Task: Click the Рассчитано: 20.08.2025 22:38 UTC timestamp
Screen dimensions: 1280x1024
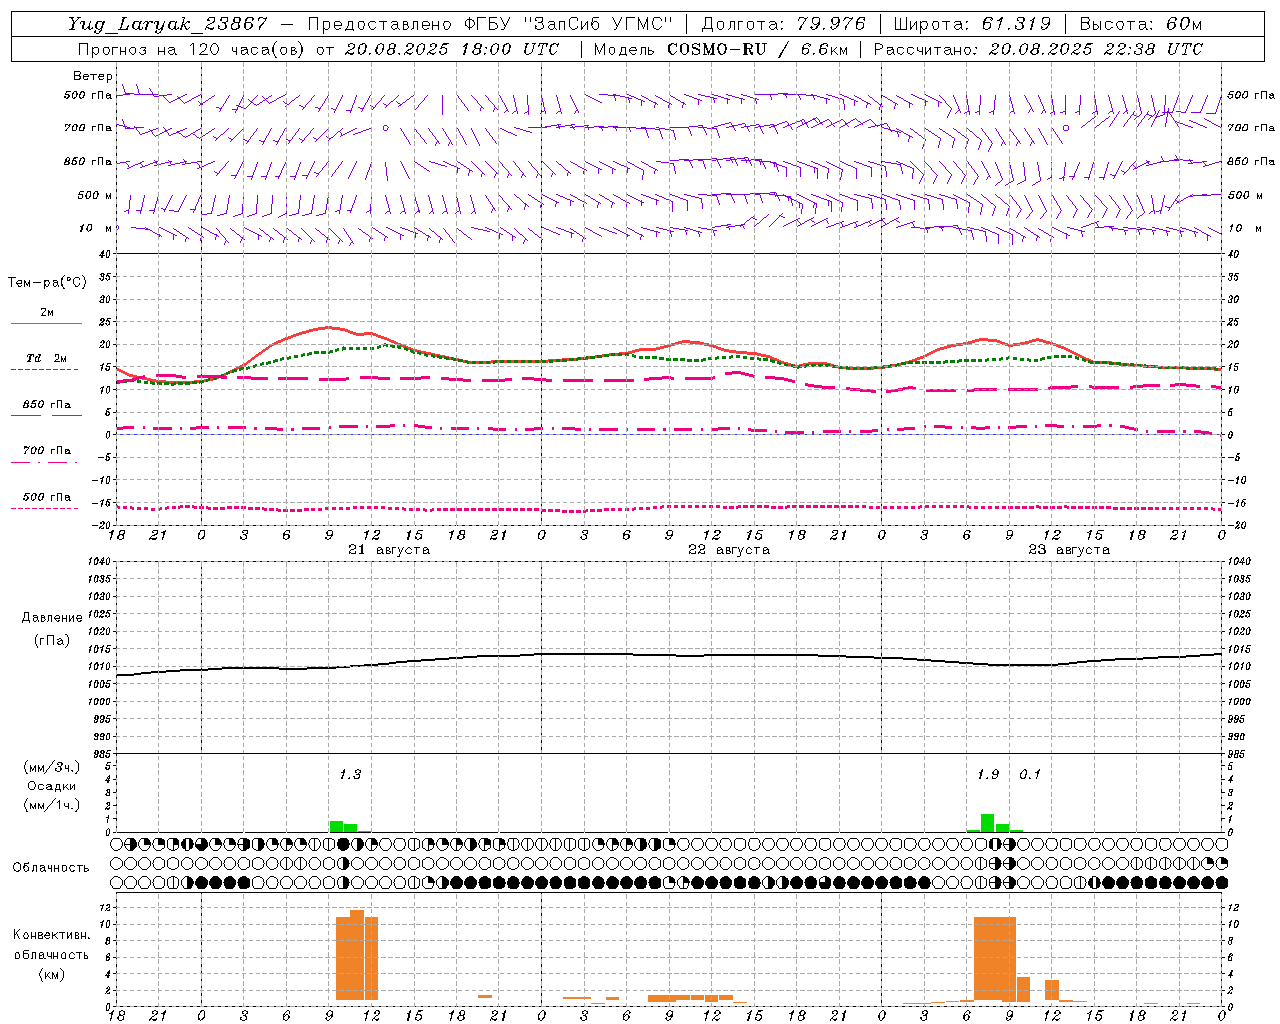Action: coord(1039,49)
